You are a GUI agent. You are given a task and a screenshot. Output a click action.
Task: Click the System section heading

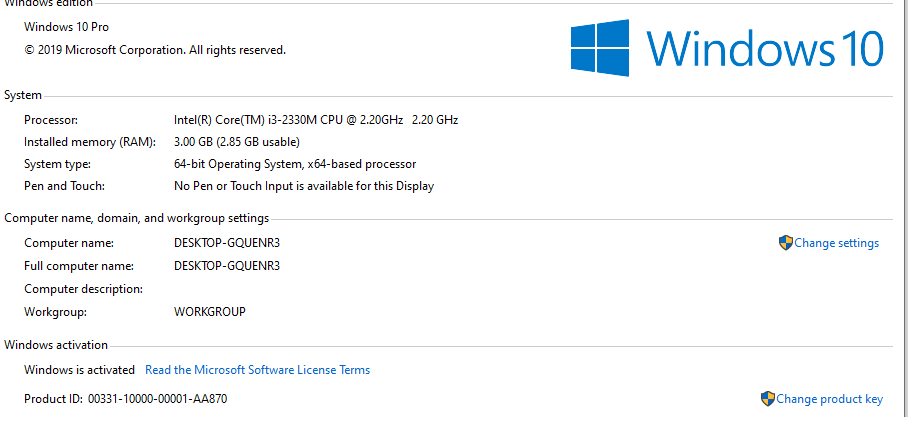point(23,95)
